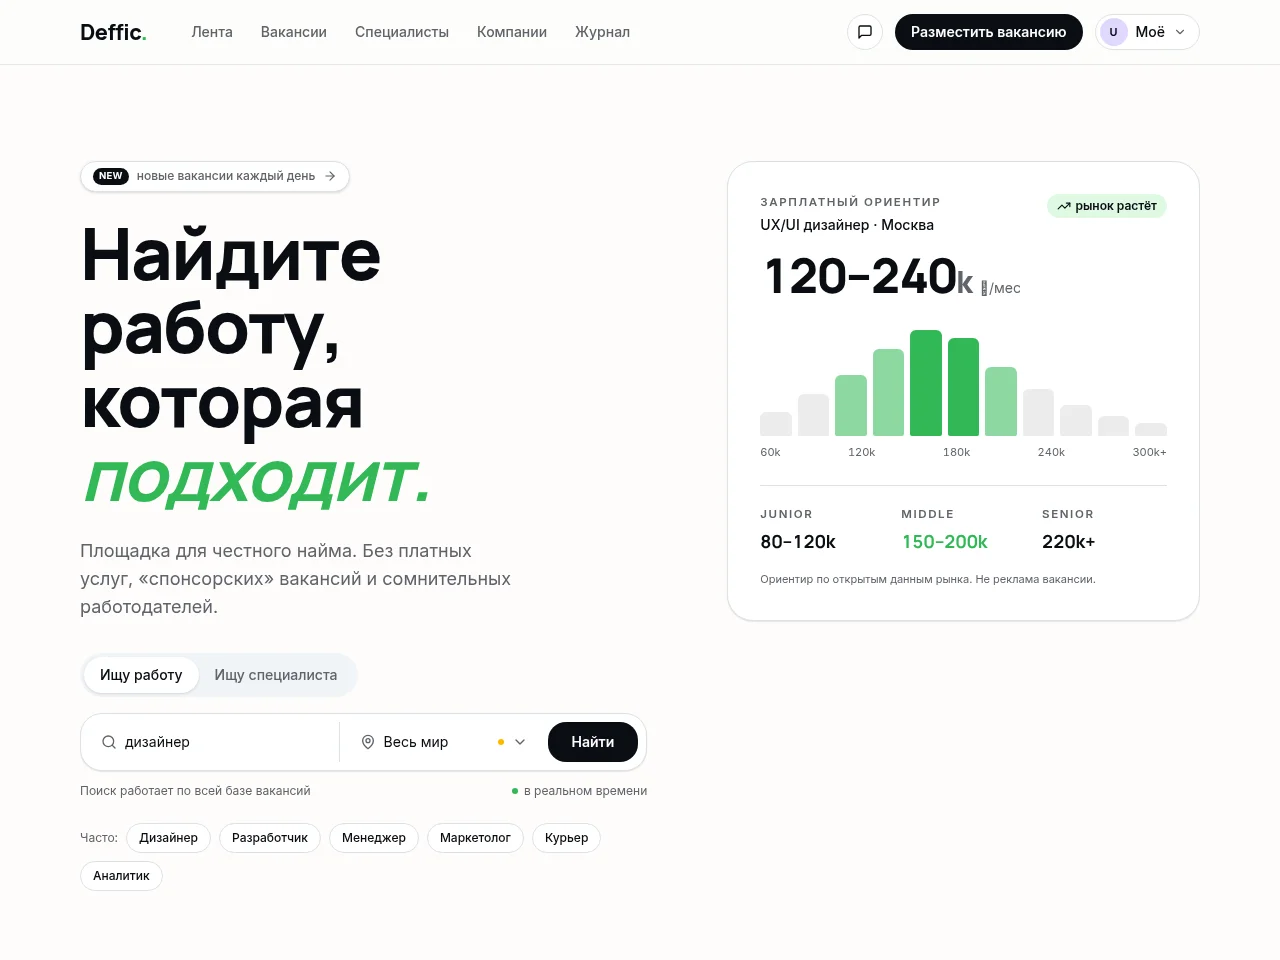Click the 240k axis label
The image size is (1280, 960).
(x=1051, y=452)
